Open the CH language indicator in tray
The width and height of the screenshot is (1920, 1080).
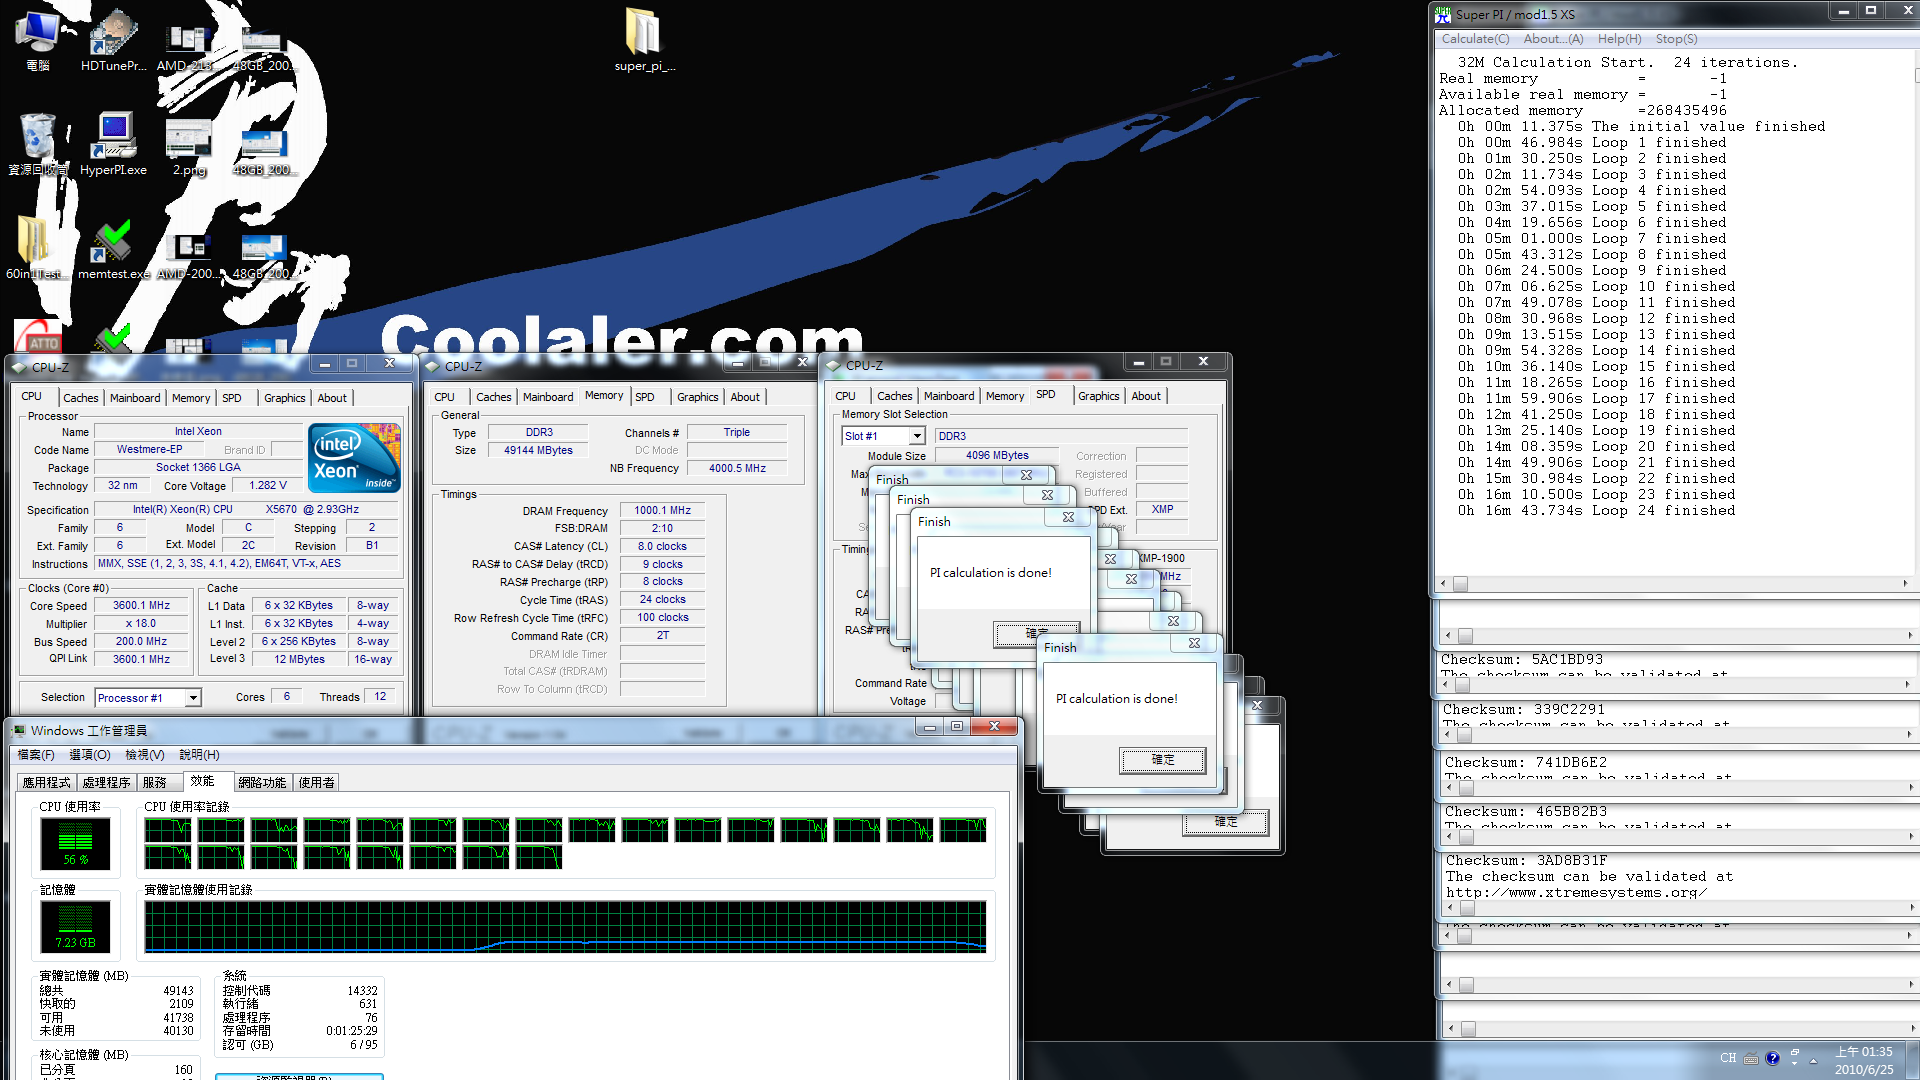(1728, 1058)
